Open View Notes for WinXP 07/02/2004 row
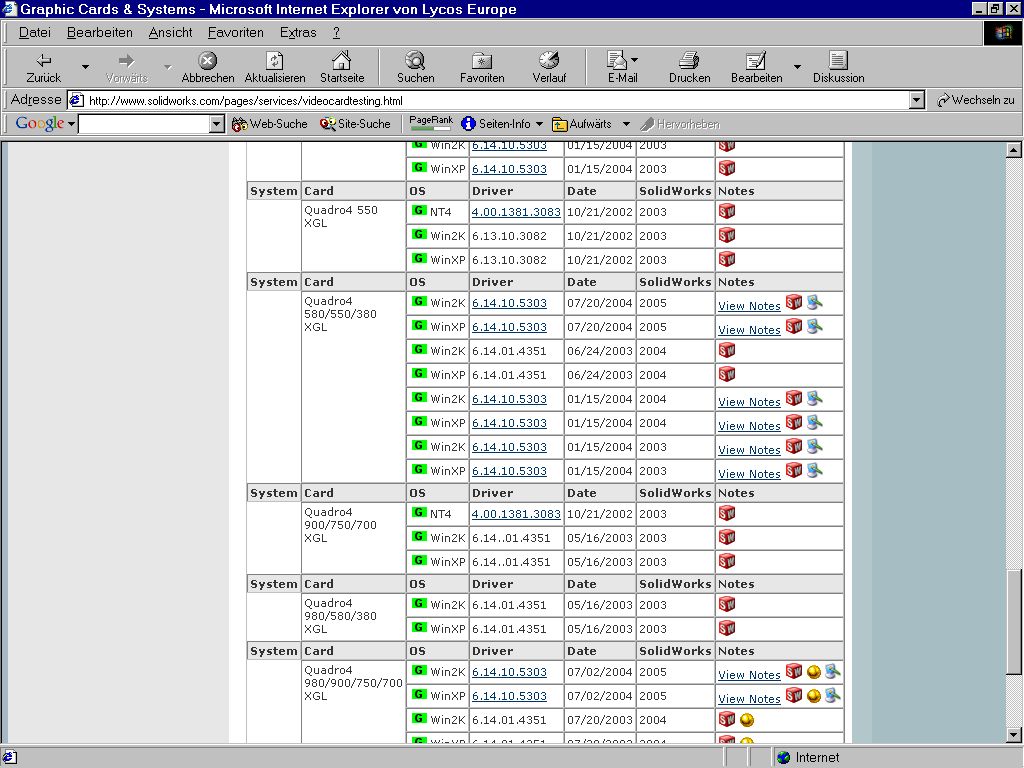Screen dimensions: 1024x768 point(749,699)
